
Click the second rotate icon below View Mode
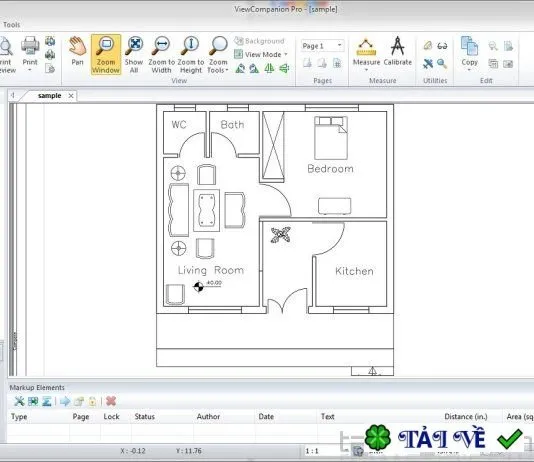(x=254, y=68)
